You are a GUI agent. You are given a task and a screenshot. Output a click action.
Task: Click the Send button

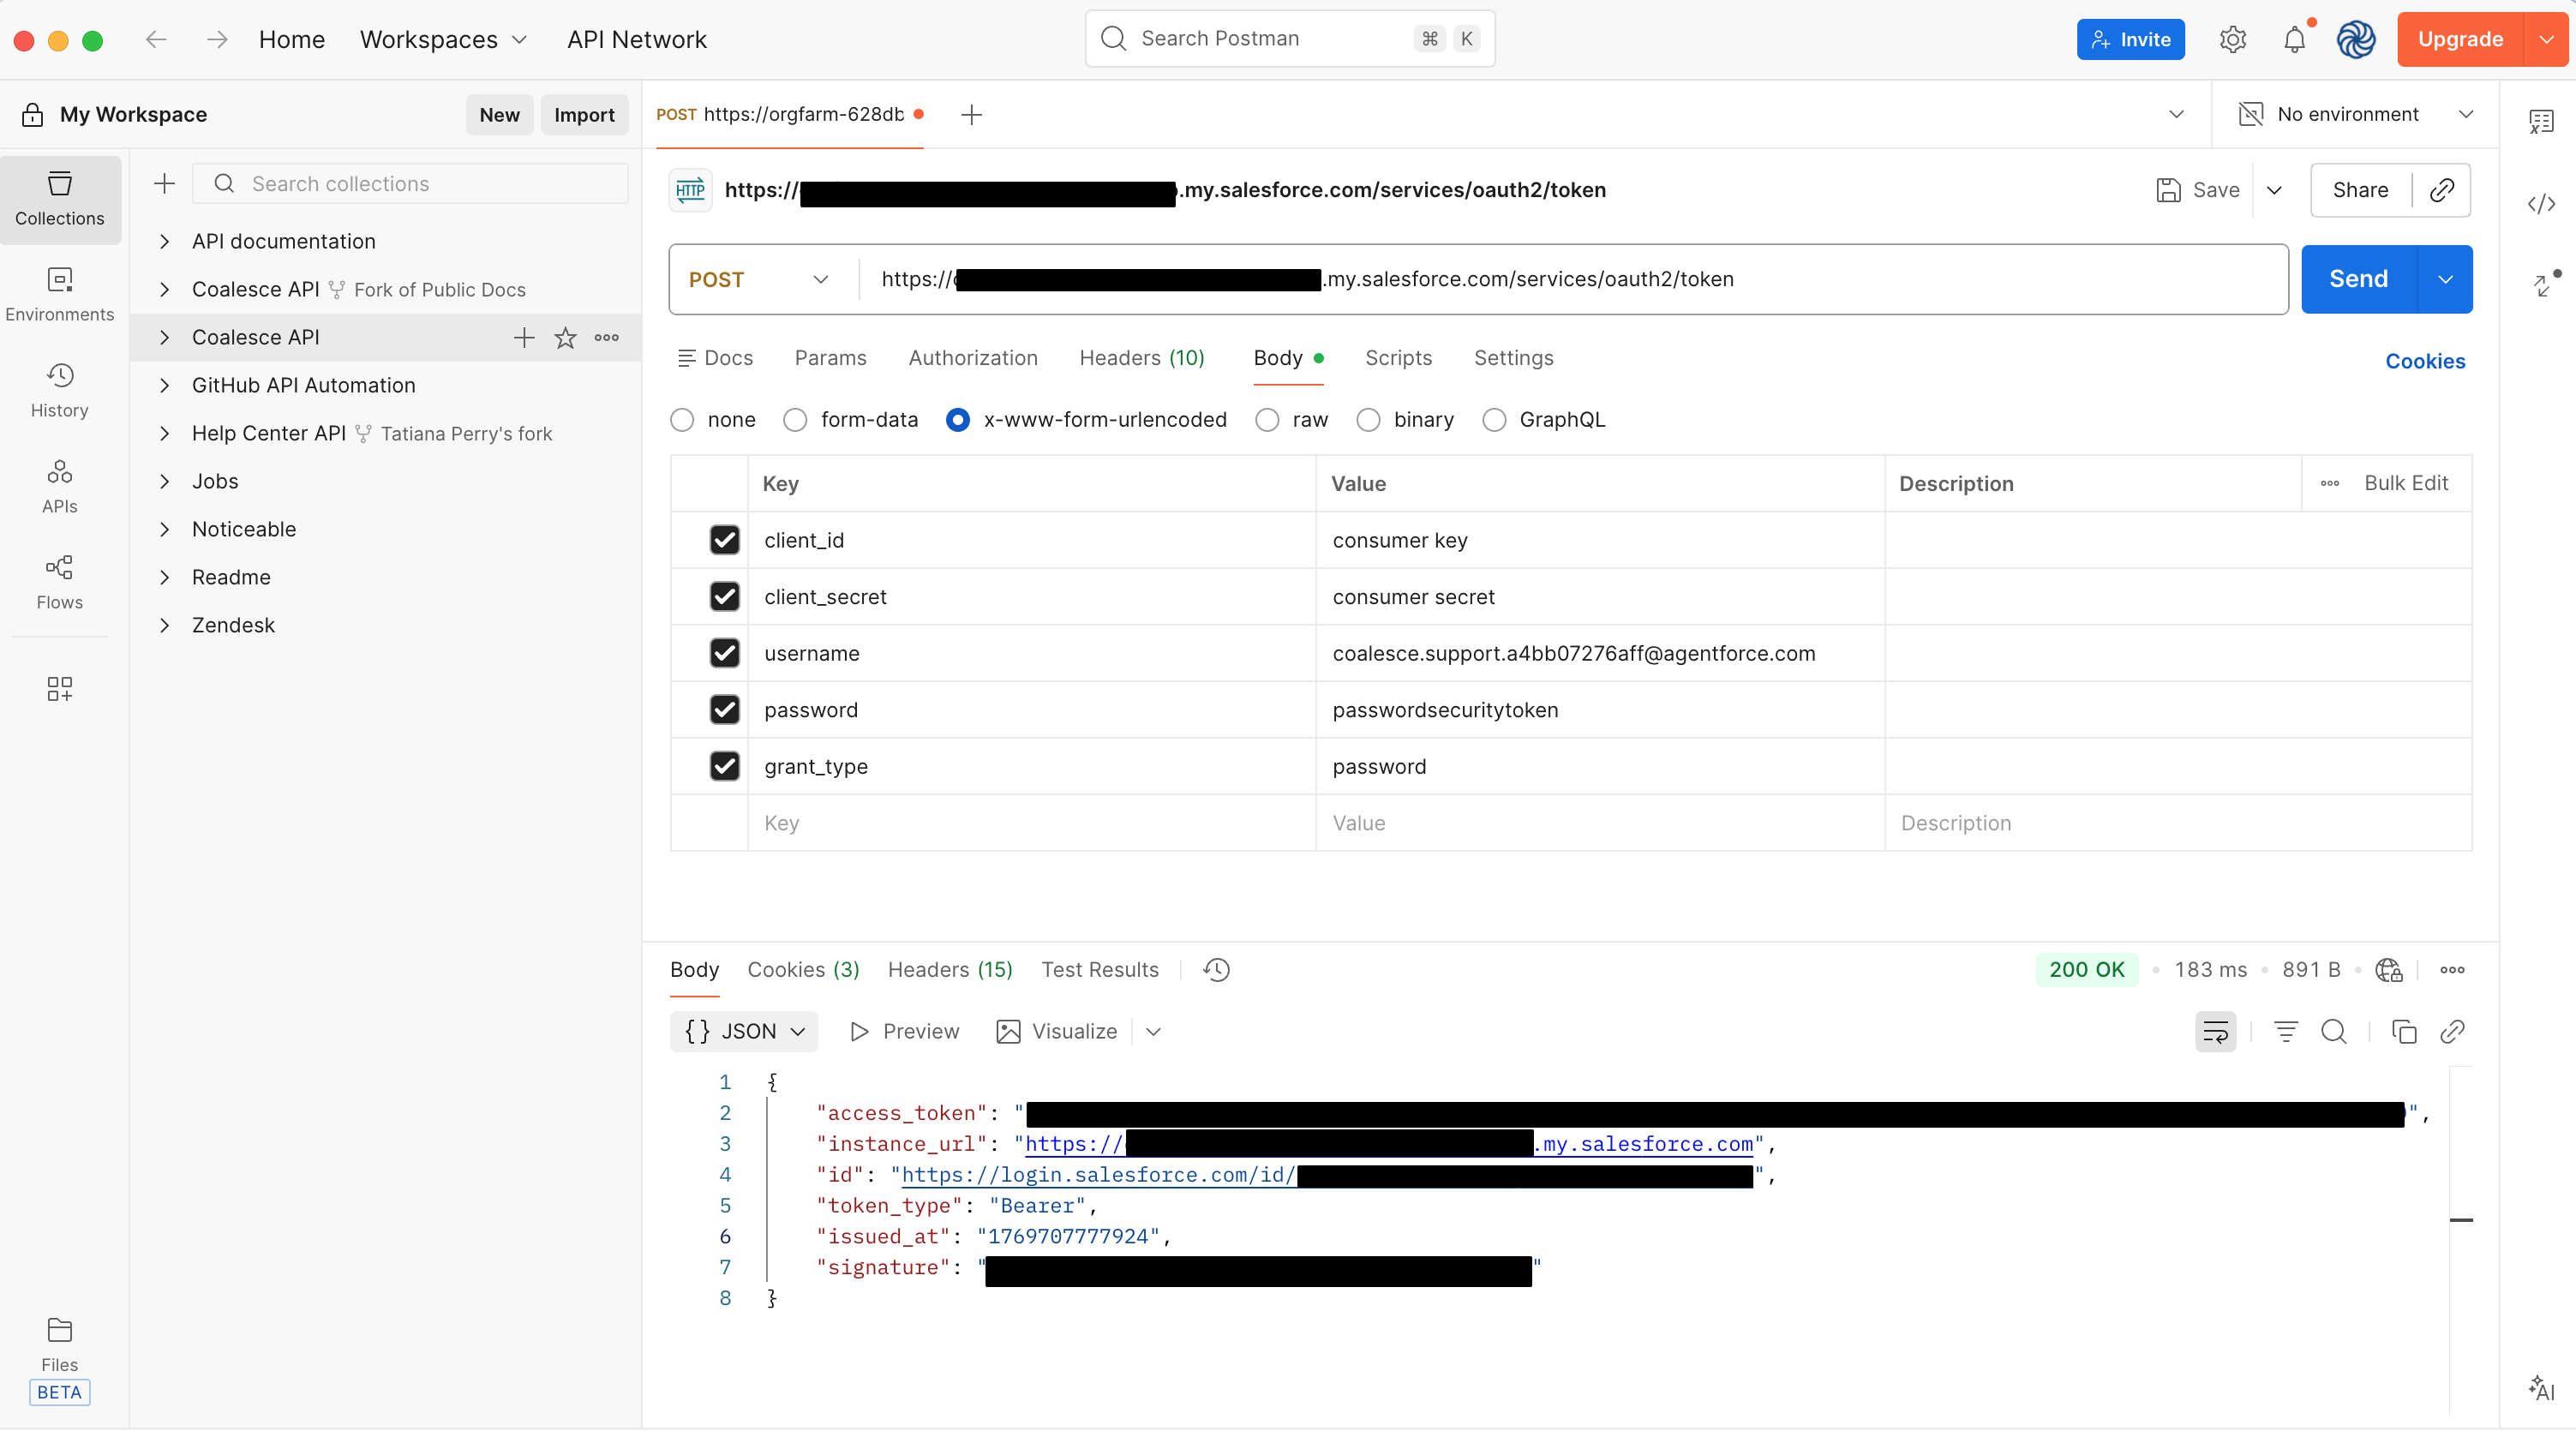tap(2358, 279)
